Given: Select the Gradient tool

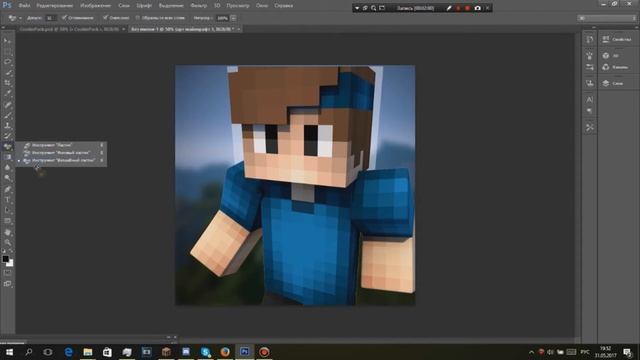Looking at the screenshot, I should [x=7, y=157].
